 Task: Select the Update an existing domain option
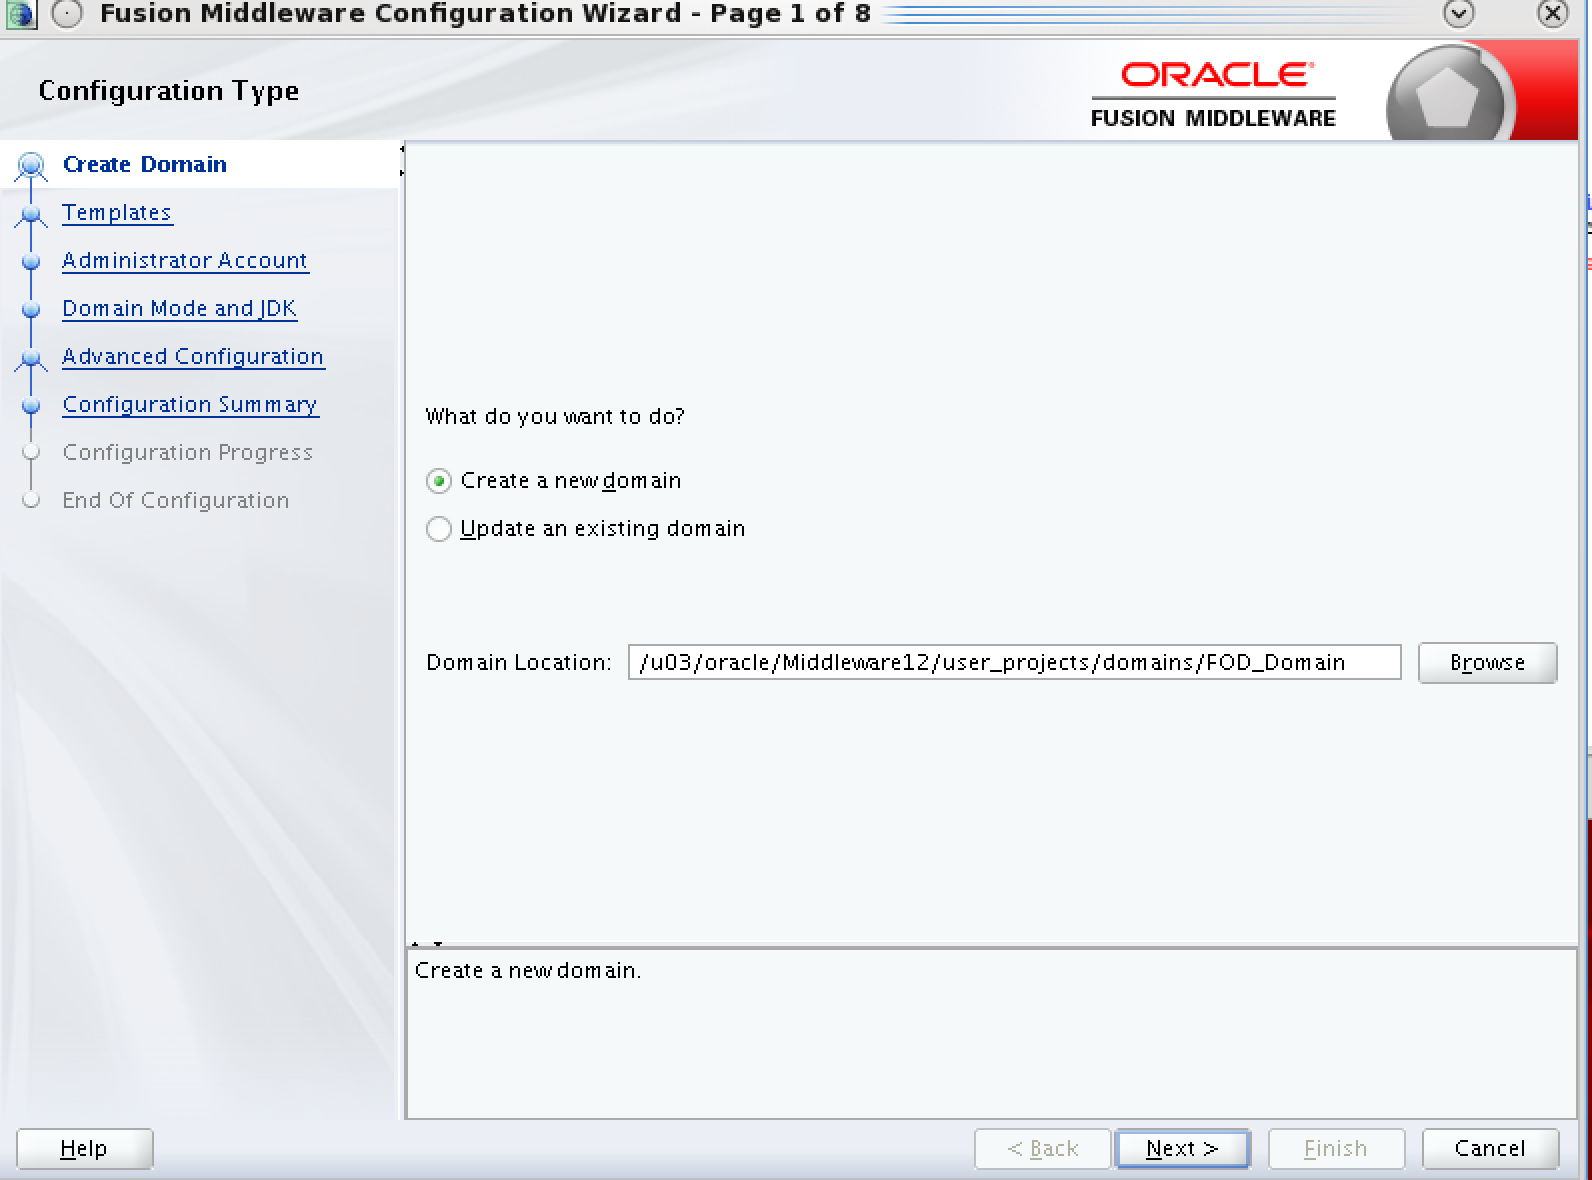click(x=439, y=529)
